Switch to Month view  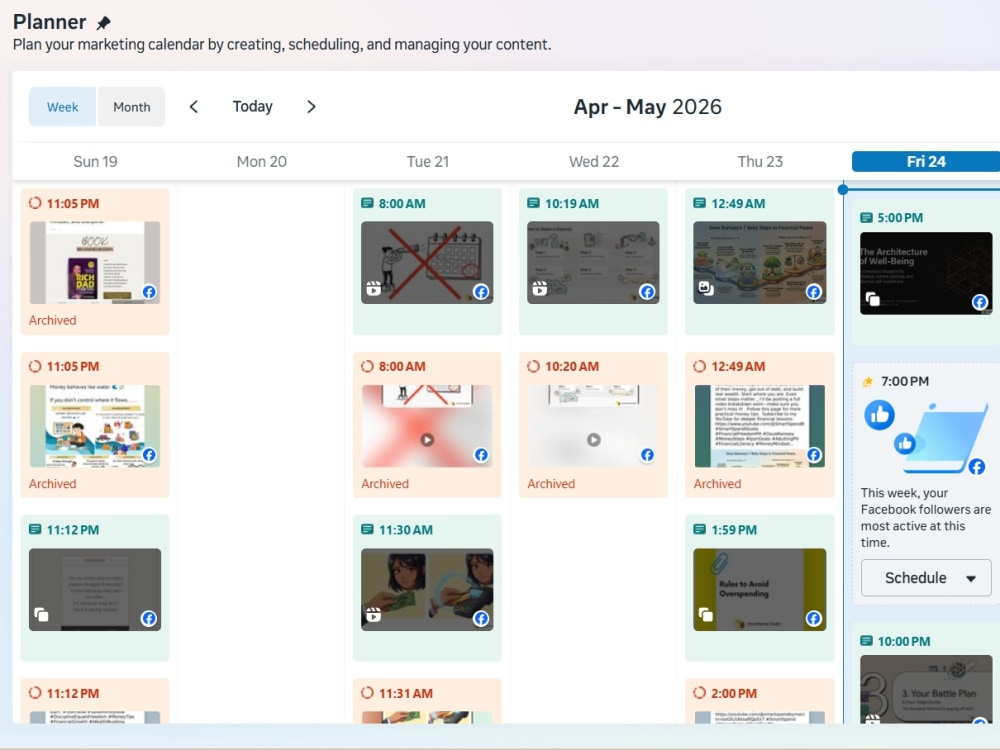(131, 107)
